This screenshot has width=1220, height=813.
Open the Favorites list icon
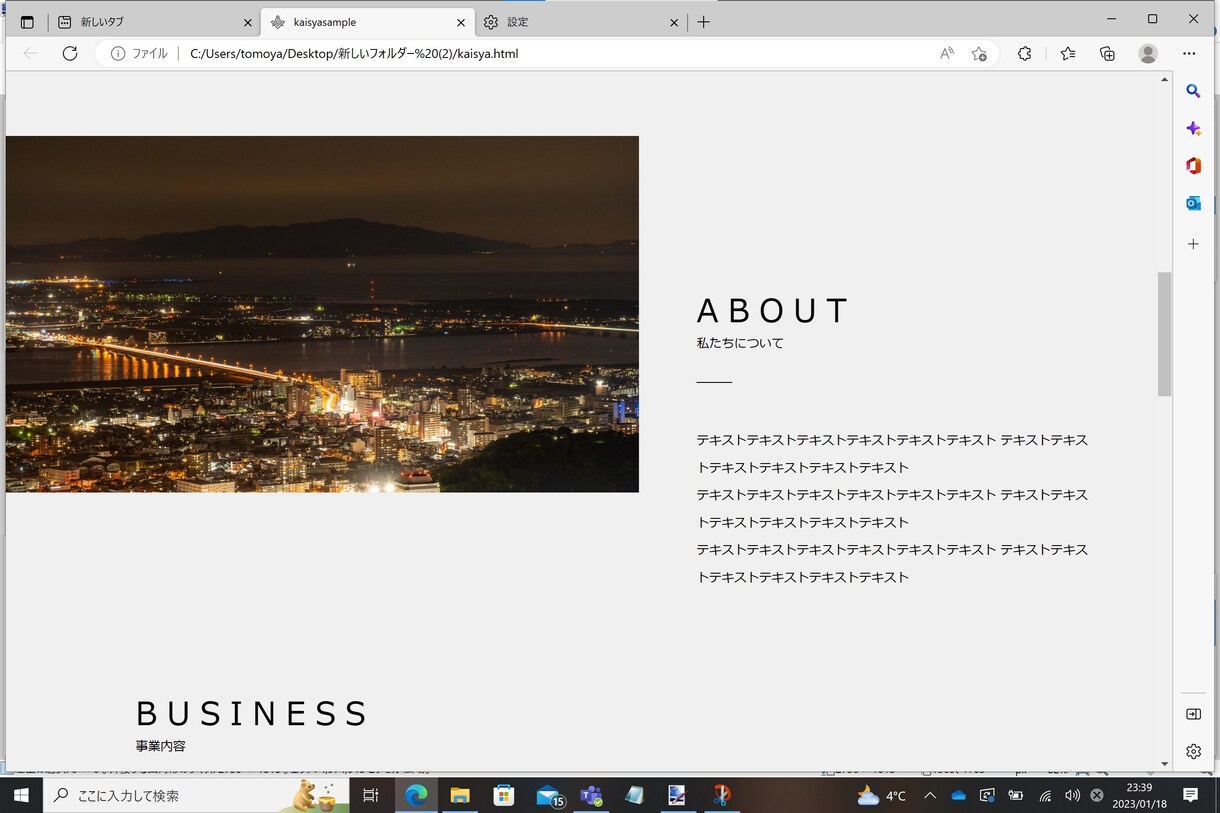(1068, 53)
